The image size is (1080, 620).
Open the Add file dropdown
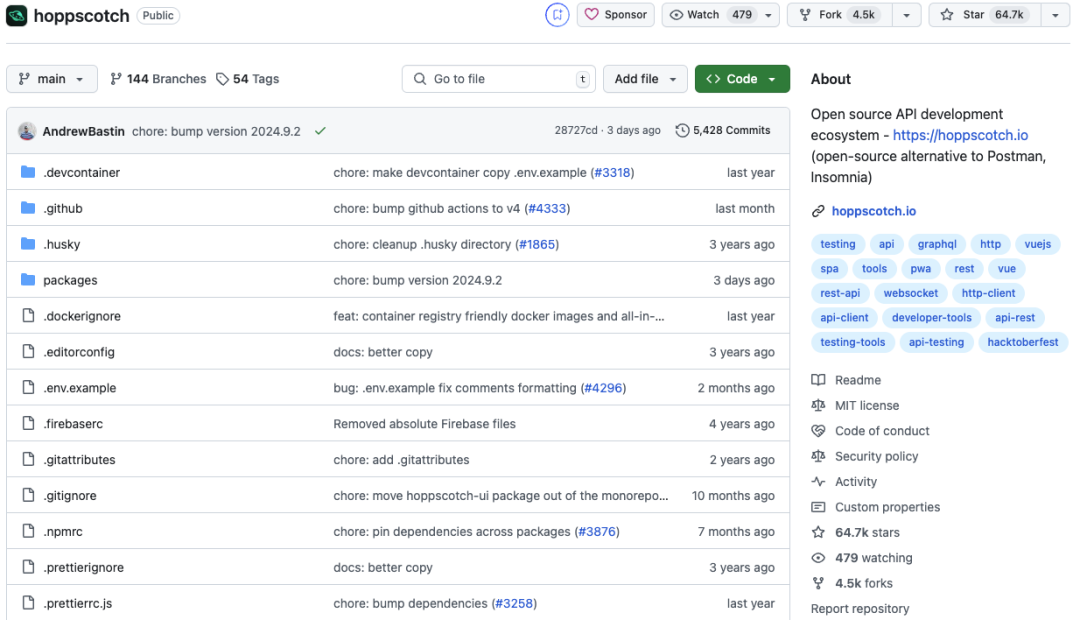point(645,79)
